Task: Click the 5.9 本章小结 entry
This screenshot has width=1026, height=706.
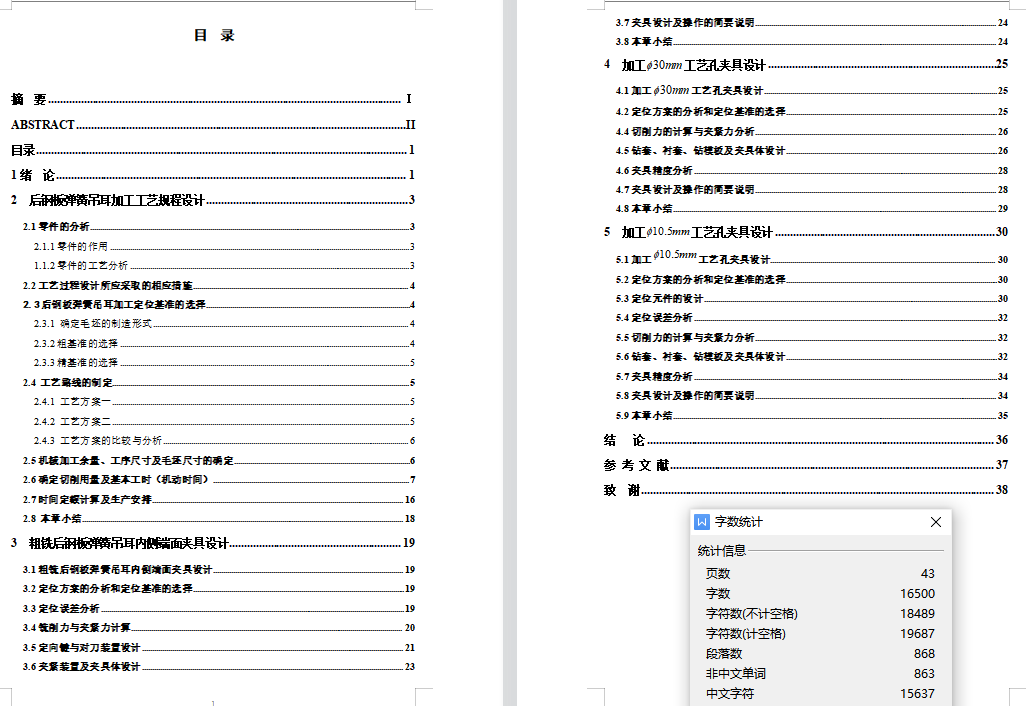Action: tap(811, 415)
